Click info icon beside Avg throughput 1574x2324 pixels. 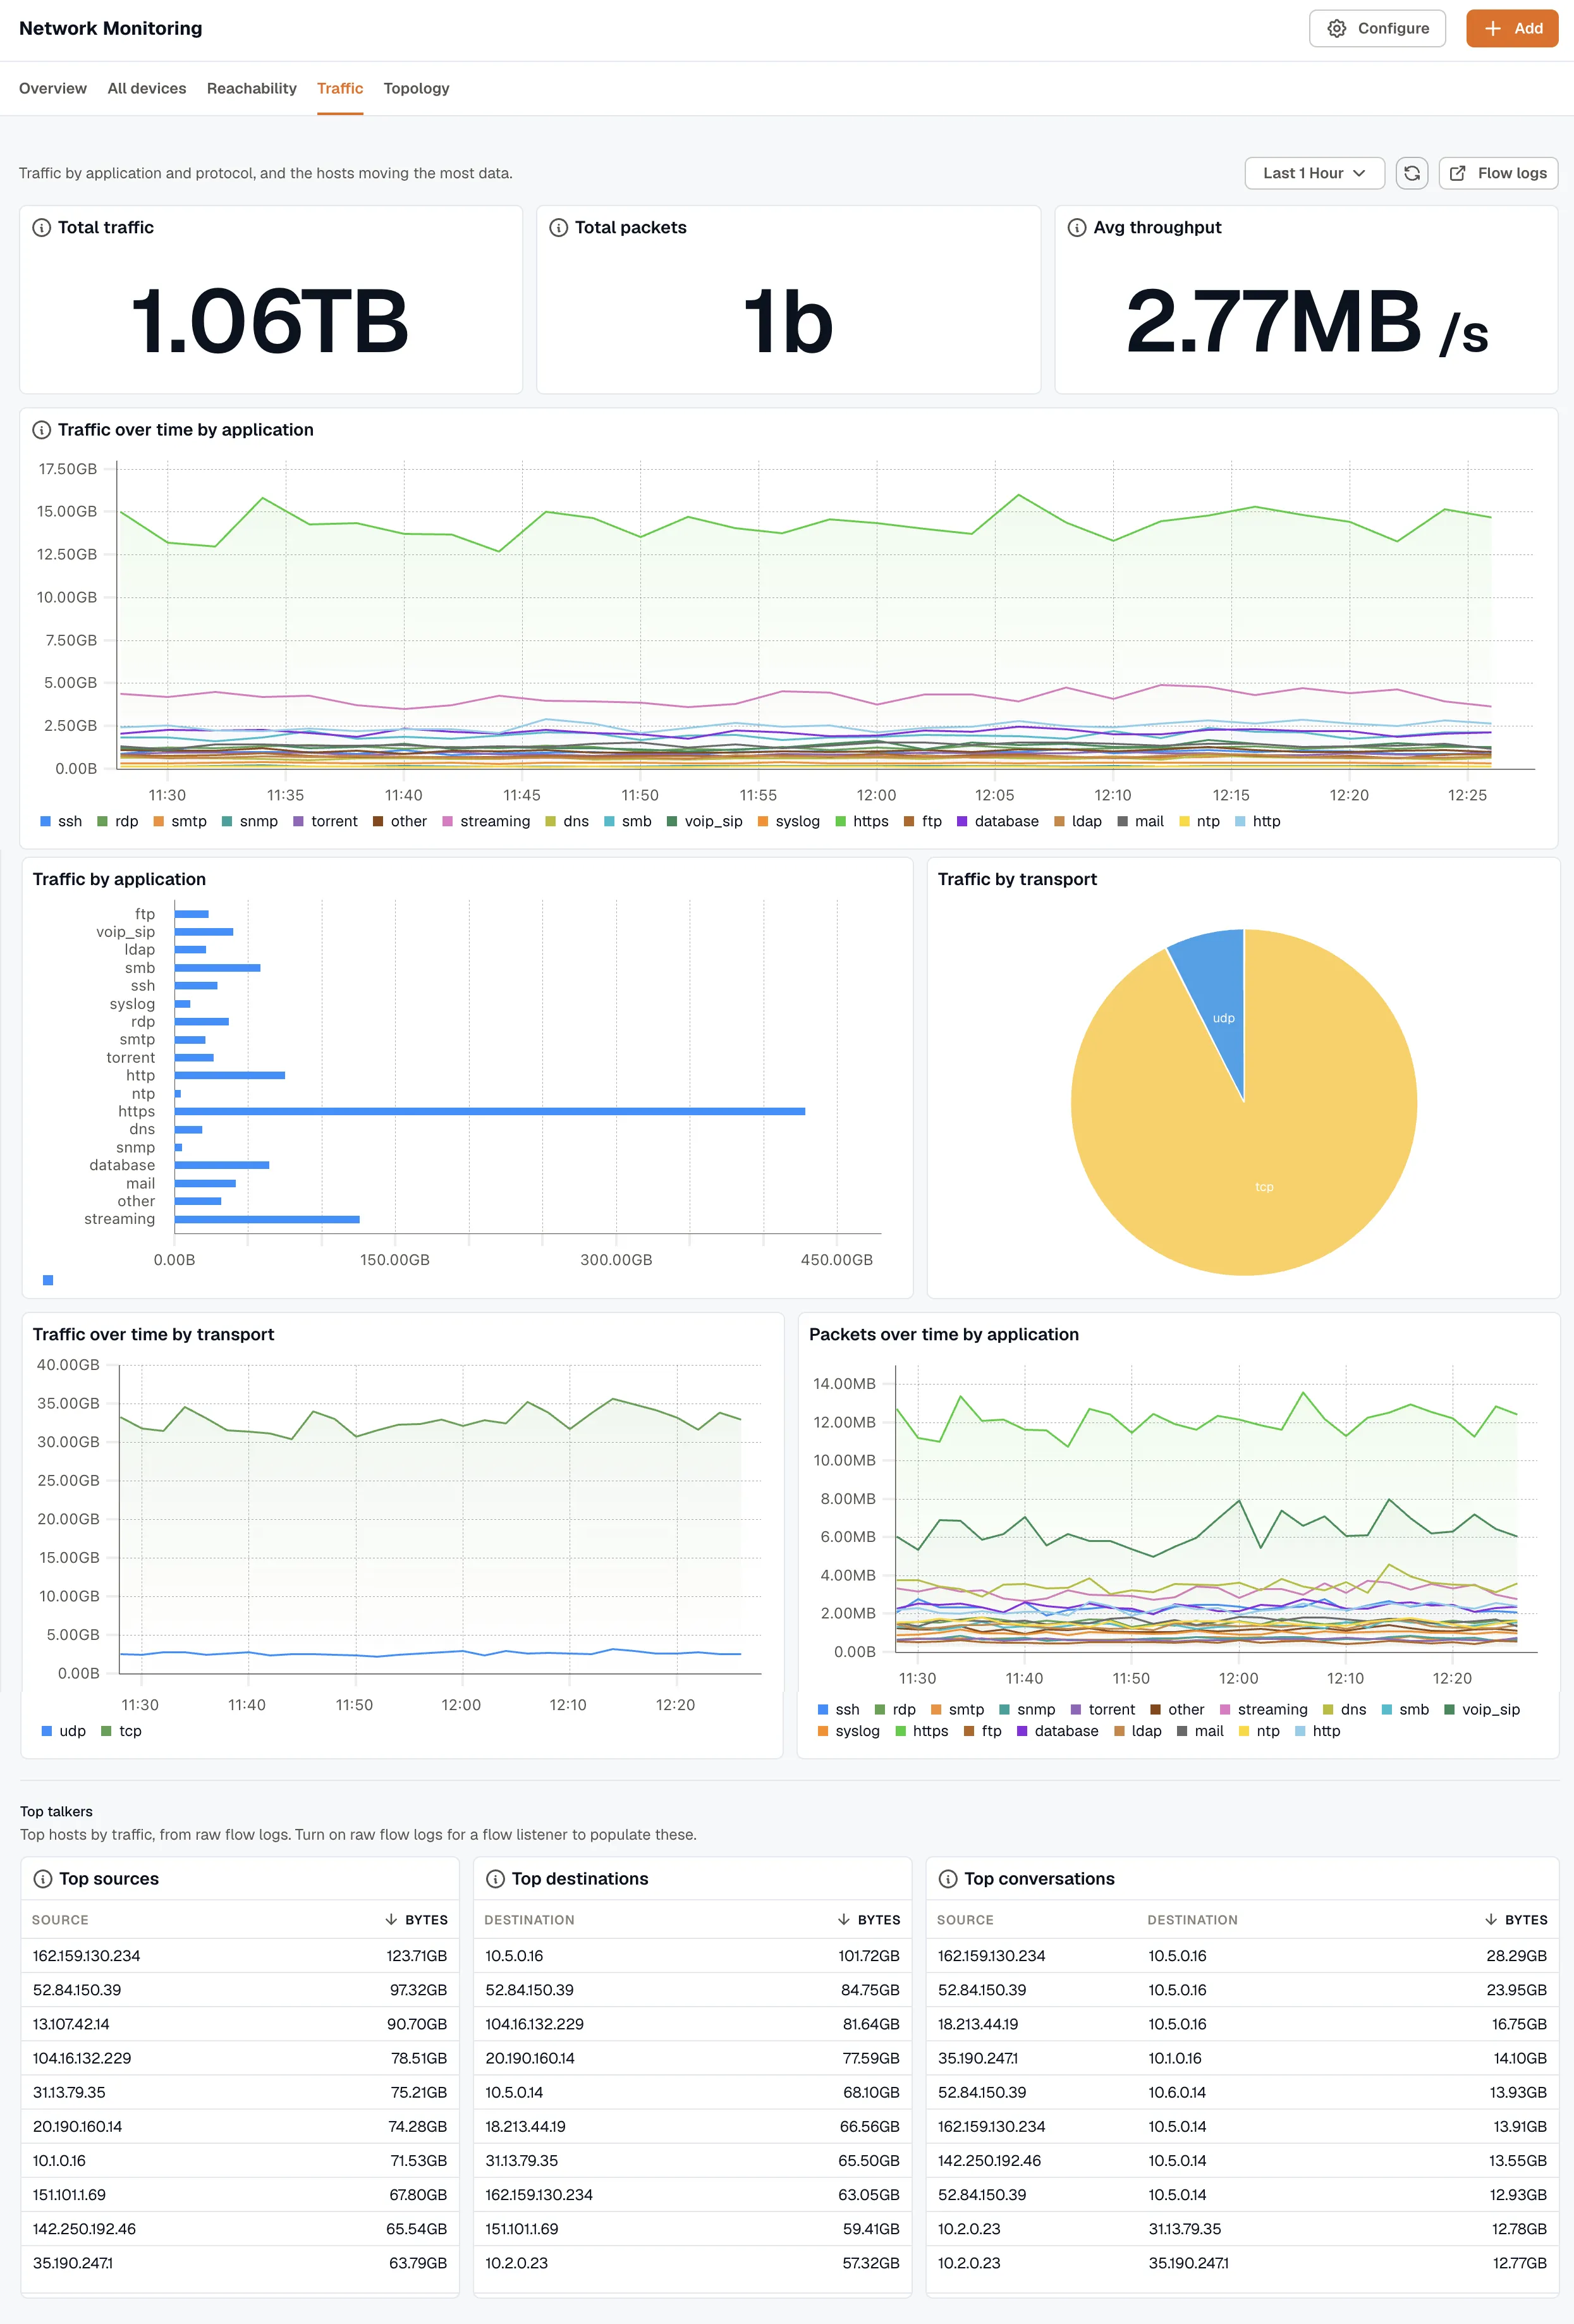pyautogui.click(x=1077, y=228)
